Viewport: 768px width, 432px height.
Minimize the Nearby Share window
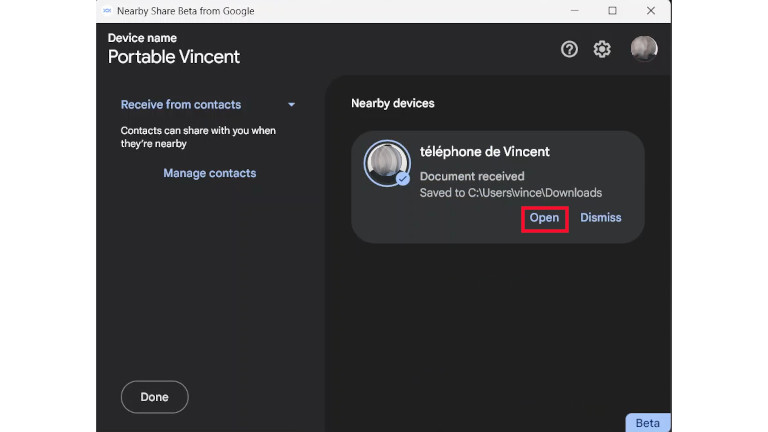575,11
